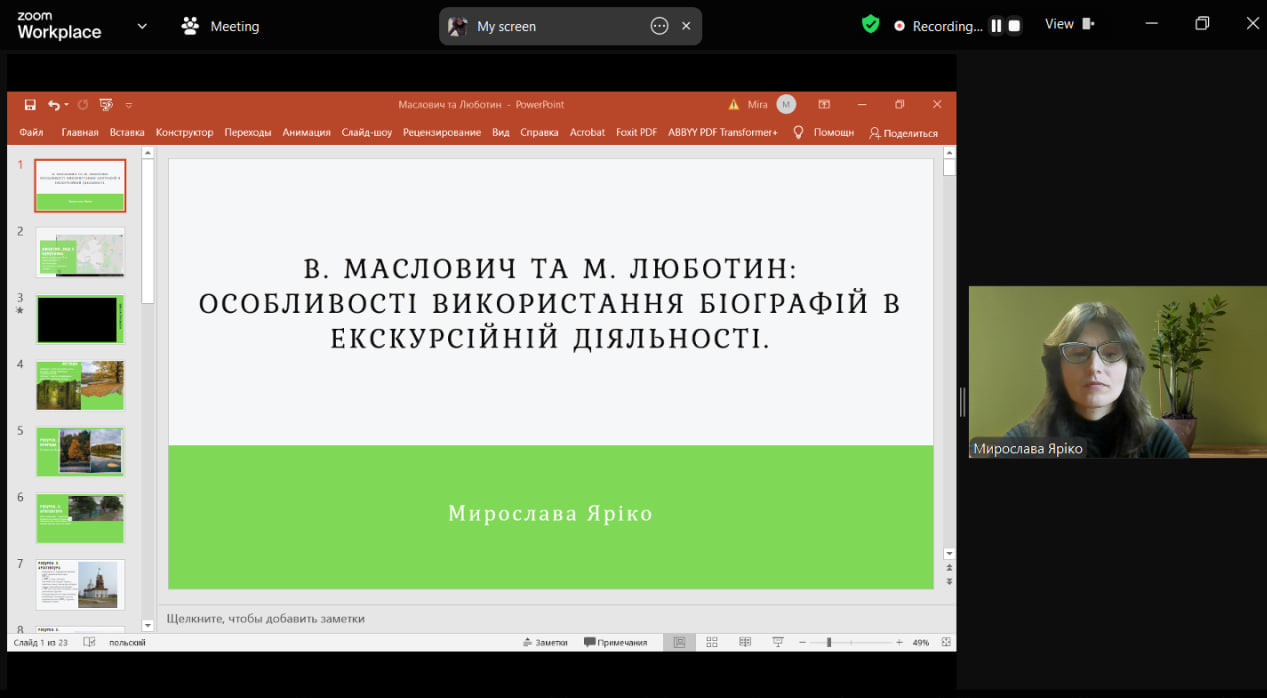Click the Meeting button in Zoom
Viewport: 1267px width, 698px height.
click(x=220, y=26)
